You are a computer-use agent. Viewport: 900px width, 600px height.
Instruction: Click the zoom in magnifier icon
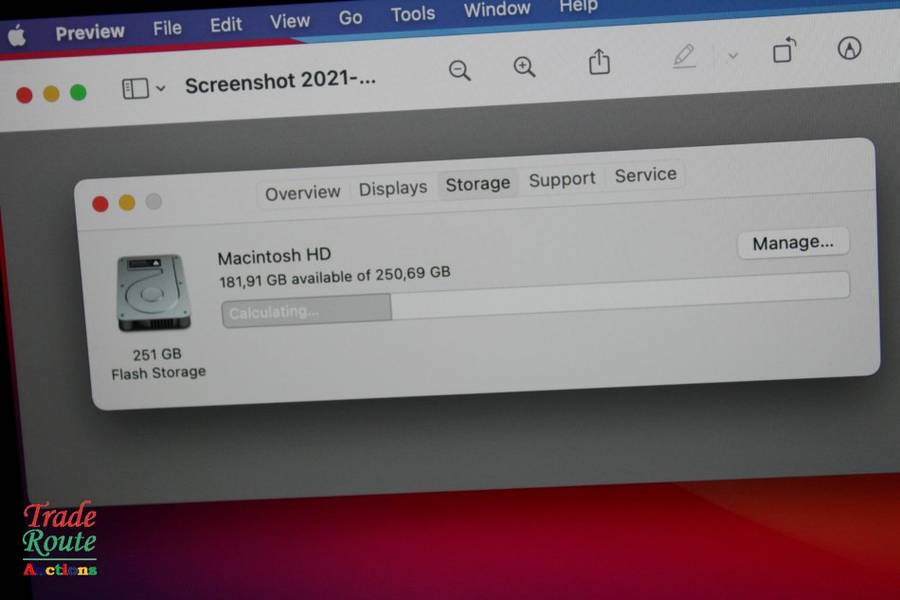click(x=524, y=67)
